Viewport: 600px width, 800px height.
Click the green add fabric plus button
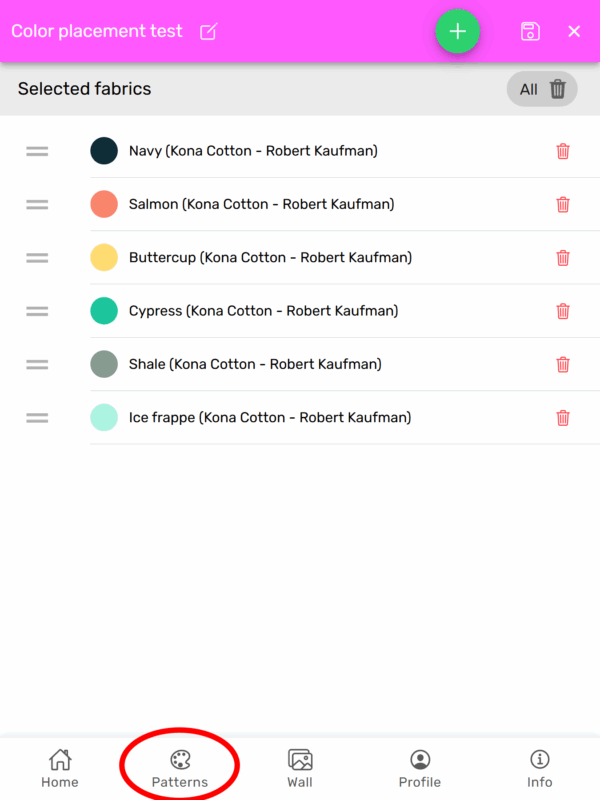(x=457, y=31)
